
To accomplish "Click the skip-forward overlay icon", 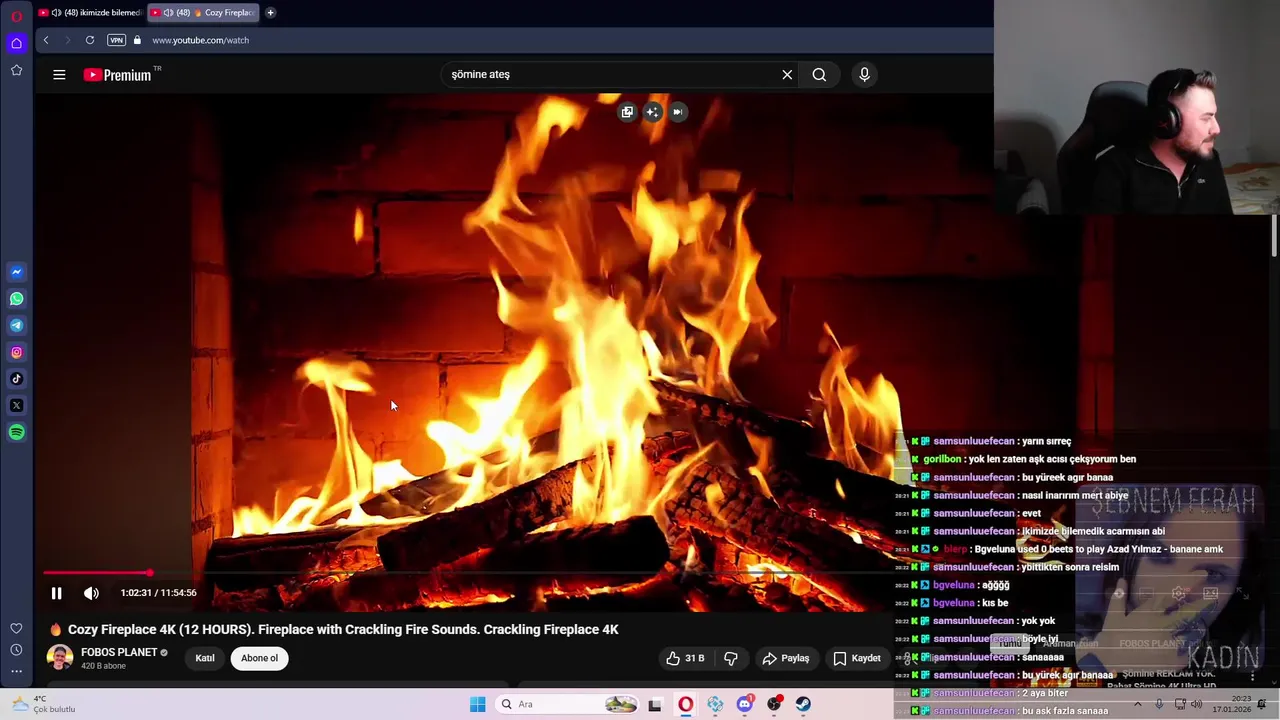I will coord(677,112).
